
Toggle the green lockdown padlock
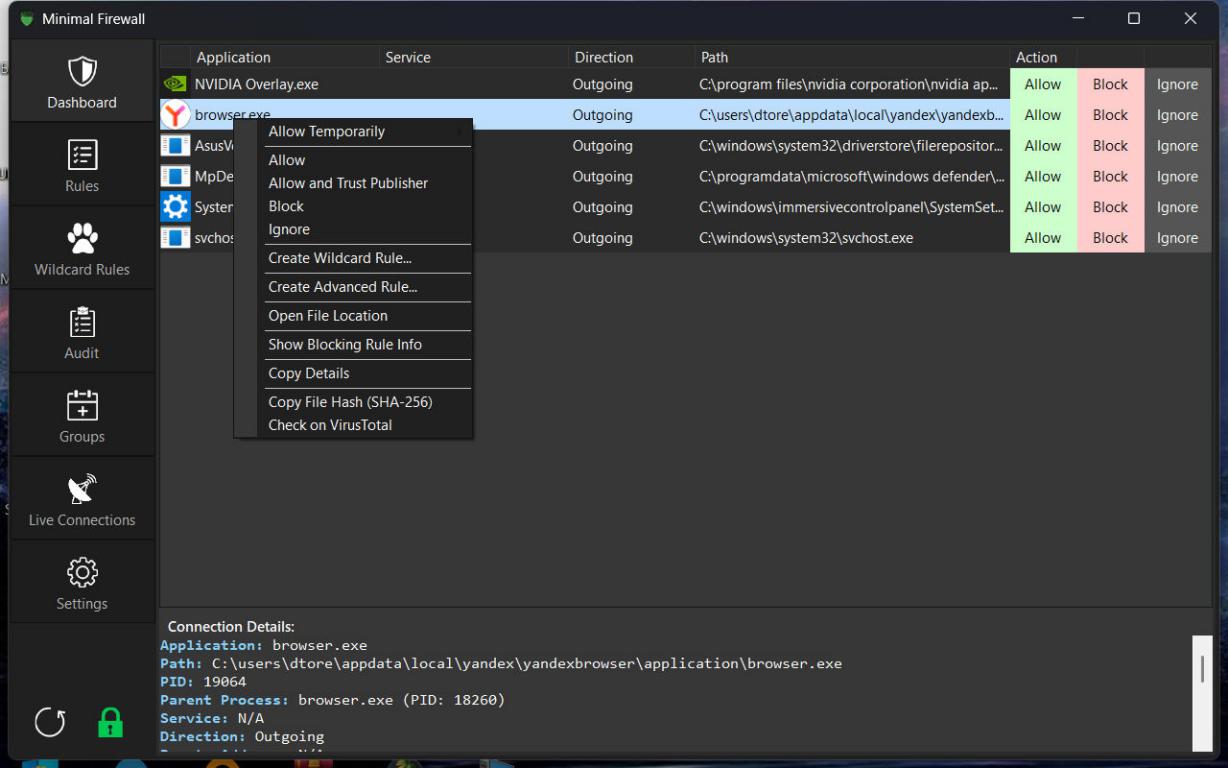[x=110, y=722]
